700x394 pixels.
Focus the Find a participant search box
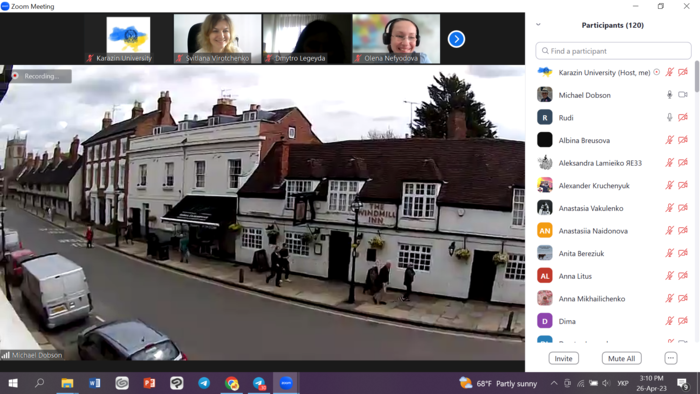613,51
